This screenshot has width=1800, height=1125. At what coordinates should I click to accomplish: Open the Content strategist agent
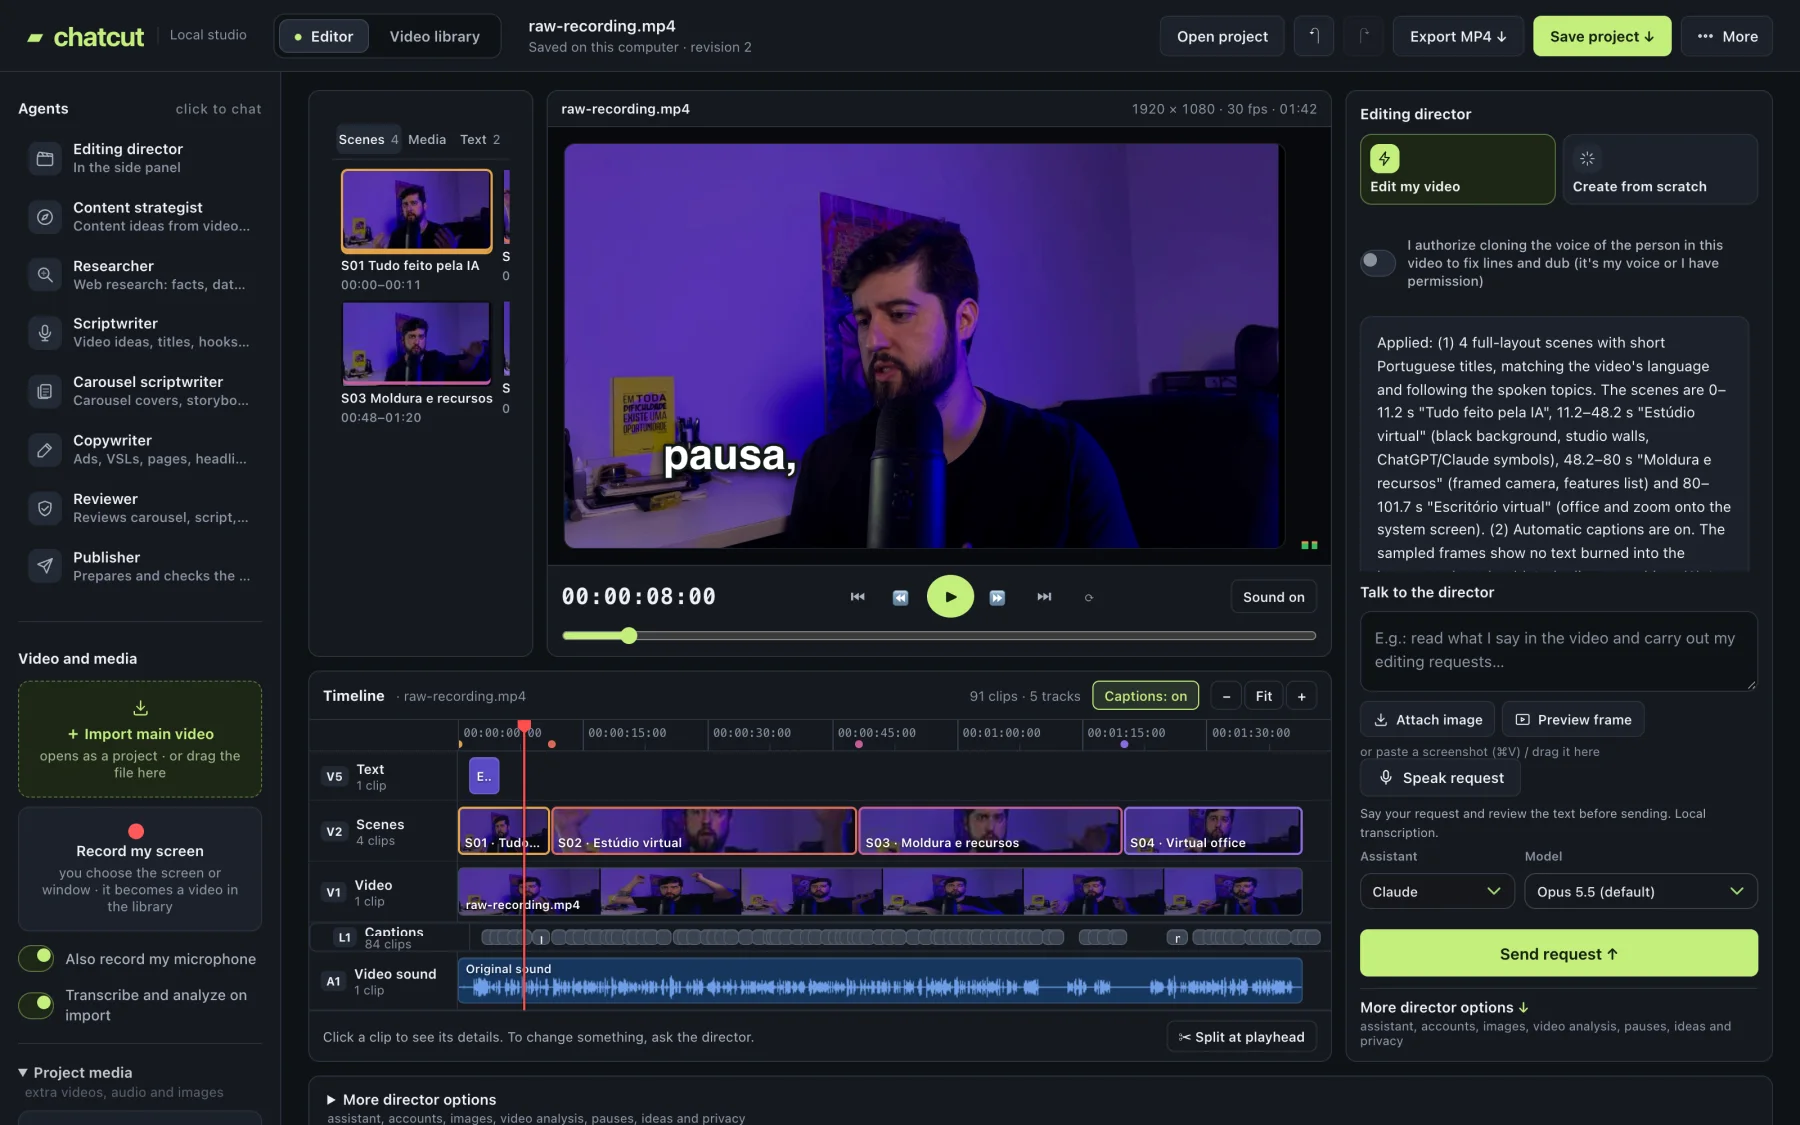coord(140,216)
